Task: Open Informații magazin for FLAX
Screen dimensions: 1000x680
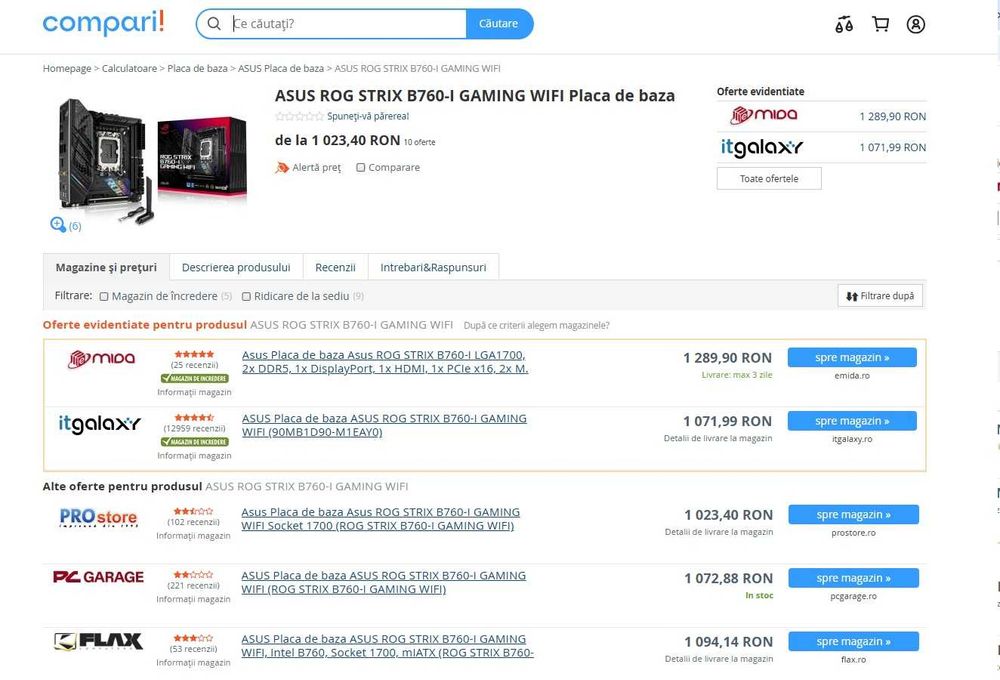Action: tap(193, 663)
